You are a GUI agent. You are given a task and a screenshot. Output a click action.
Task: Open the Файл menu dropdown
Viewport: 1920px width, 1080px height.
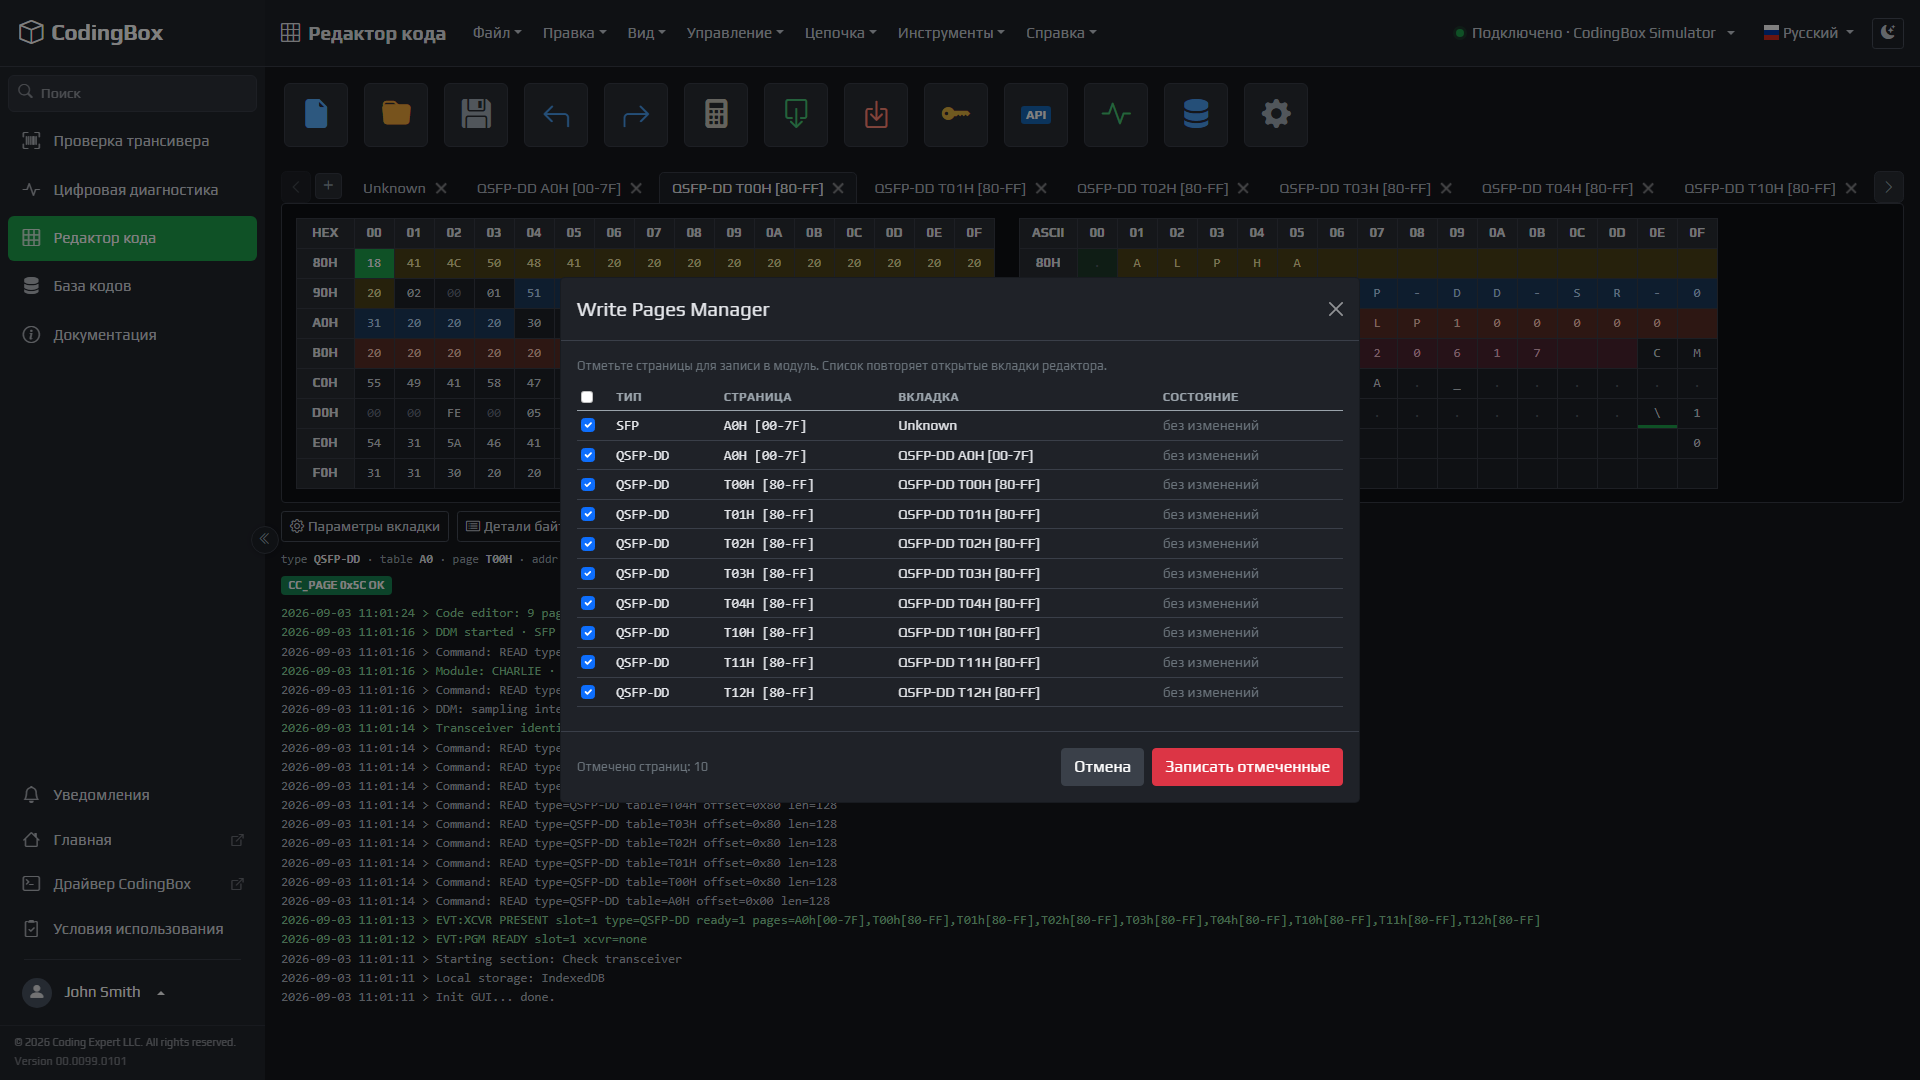click(x=497, y=33)
